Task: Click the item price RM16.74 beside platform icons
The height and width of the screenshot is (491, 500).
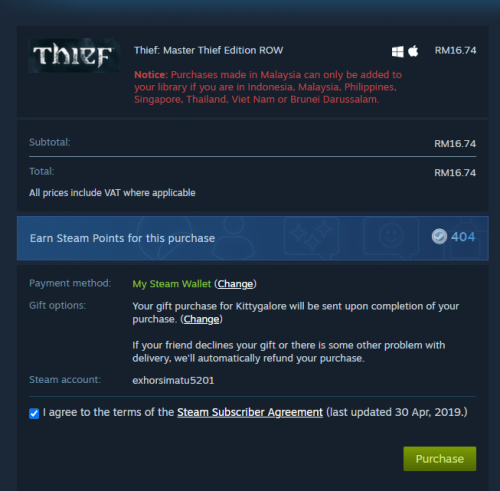Action: 455,50
